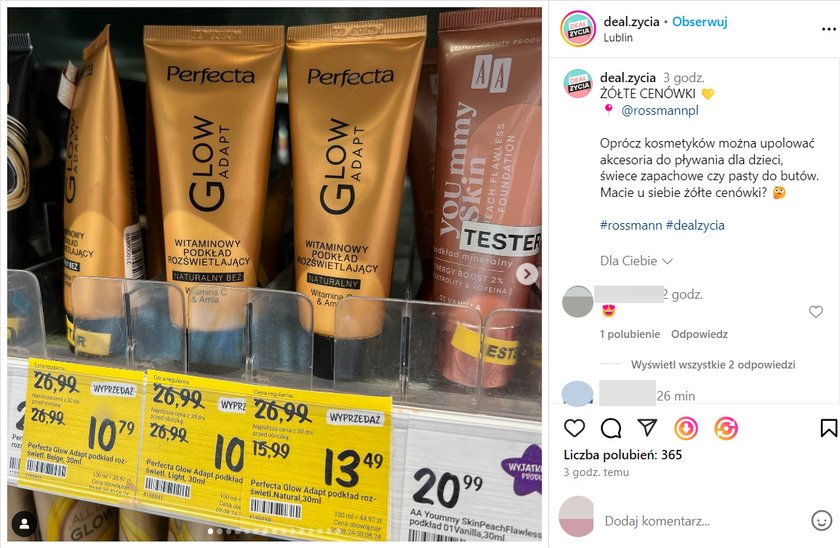This screenshot has width=840, height=548.
Task: Open the three-dot more options menu
Action: tap(828, 29)
